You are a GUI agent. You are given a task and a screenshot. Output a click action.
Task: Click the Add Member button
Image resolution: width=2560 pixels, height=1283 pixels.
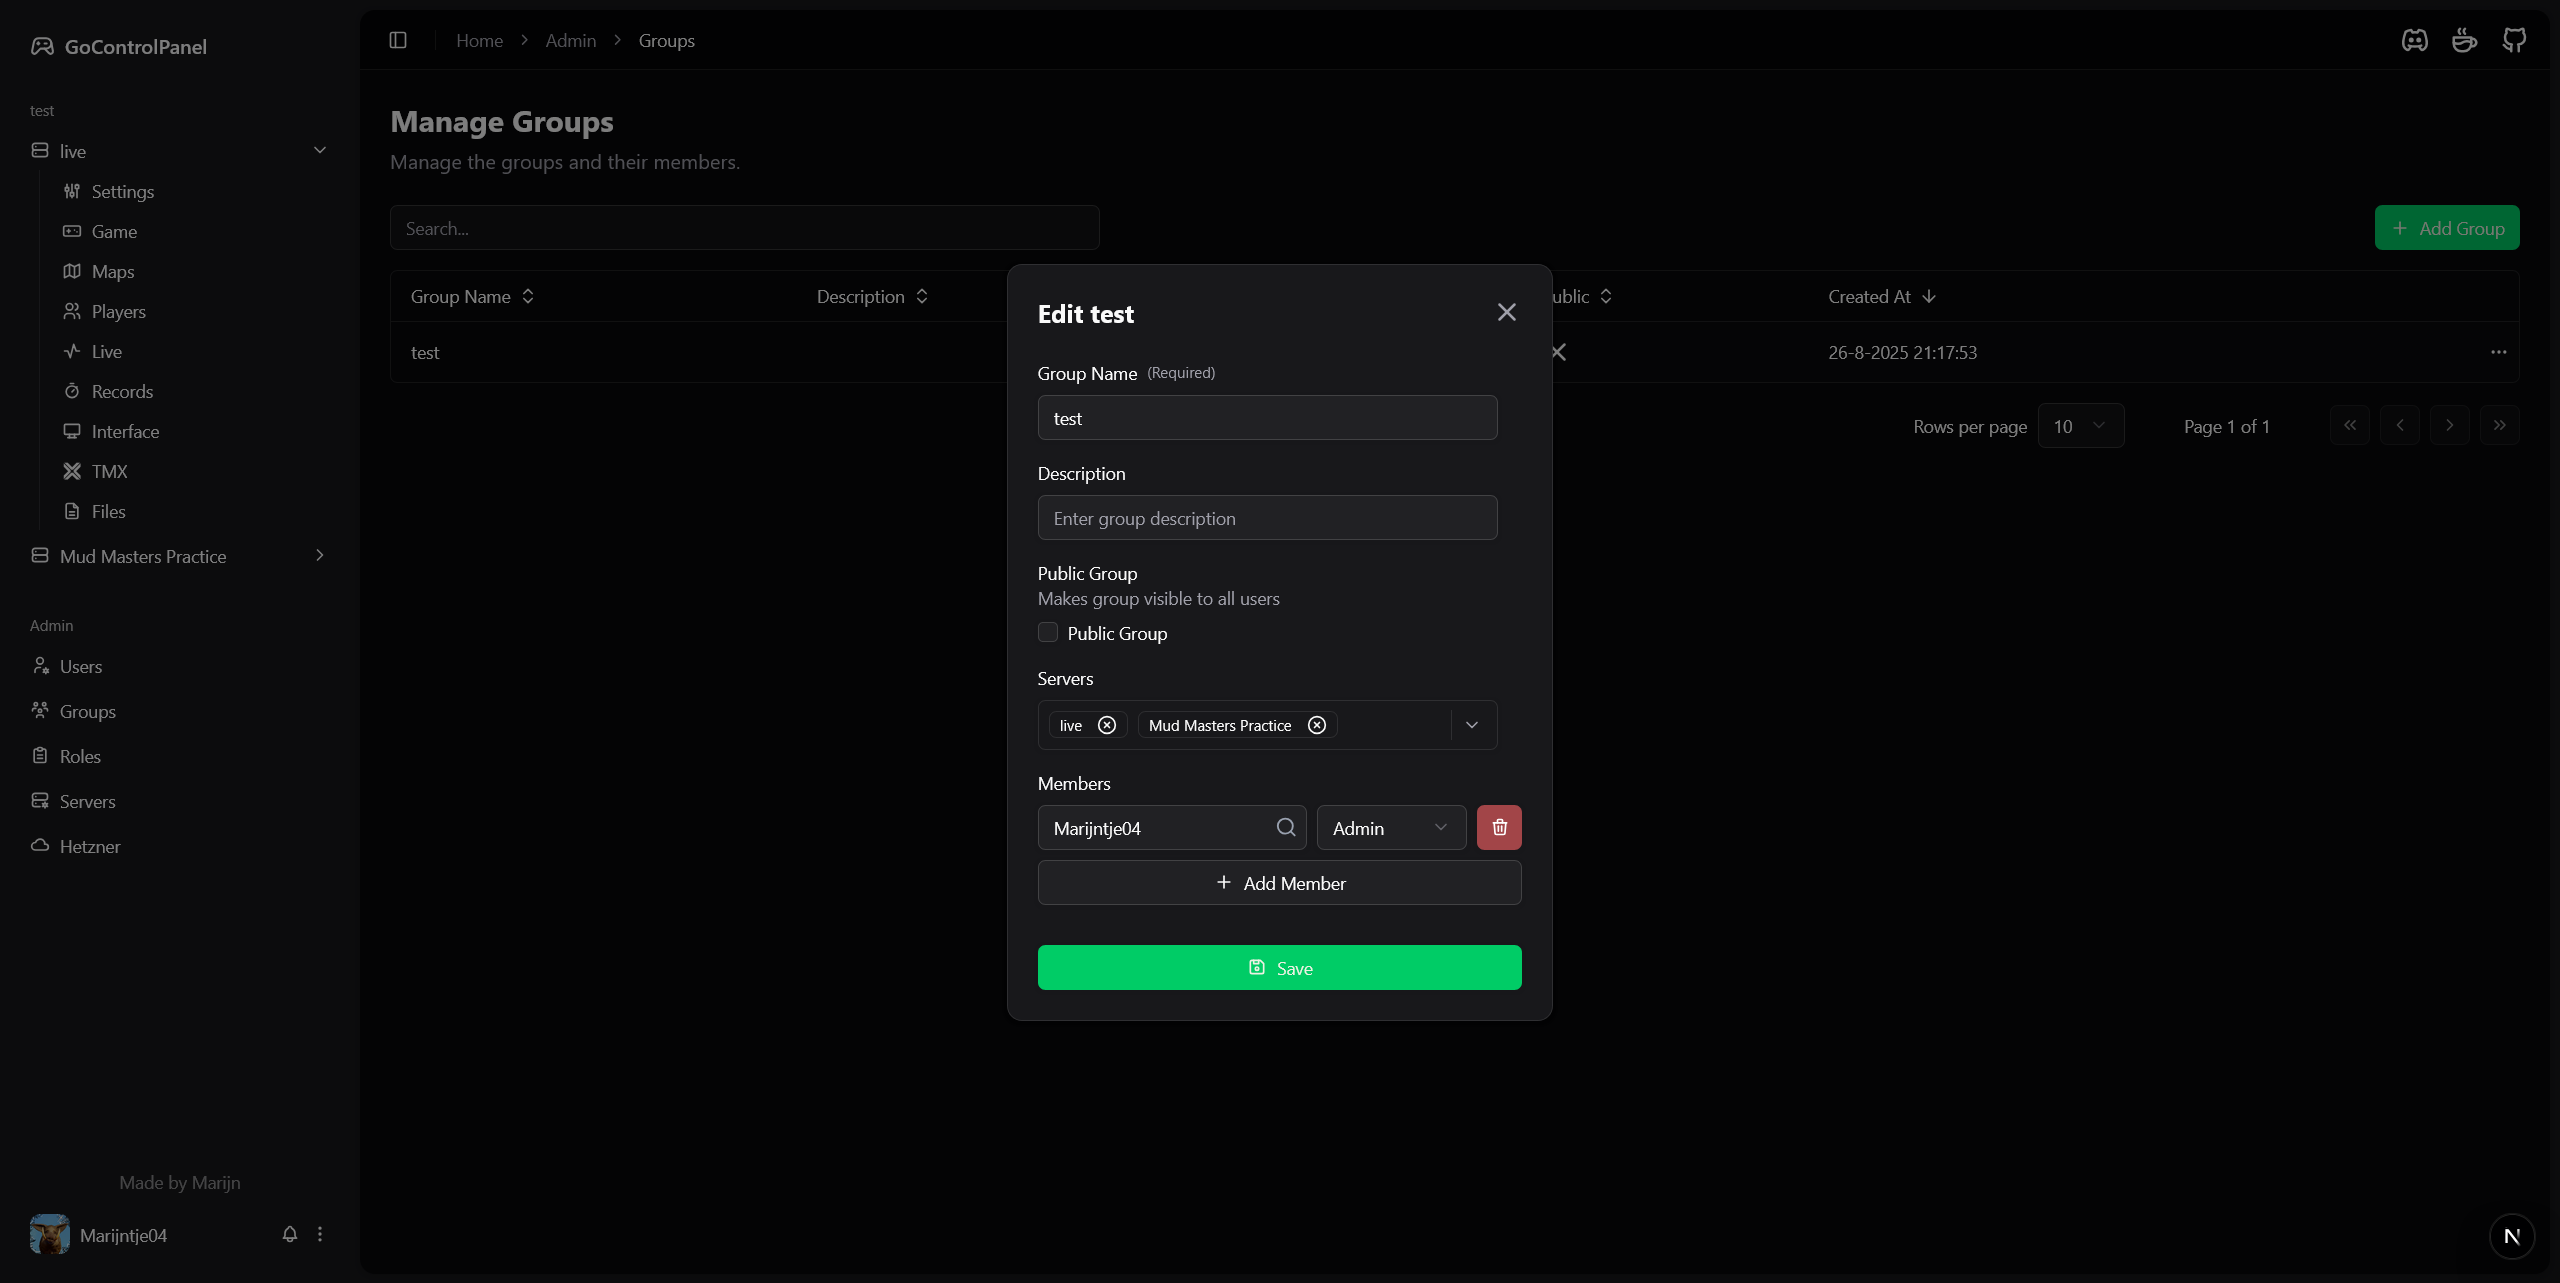coord(1279,883)
